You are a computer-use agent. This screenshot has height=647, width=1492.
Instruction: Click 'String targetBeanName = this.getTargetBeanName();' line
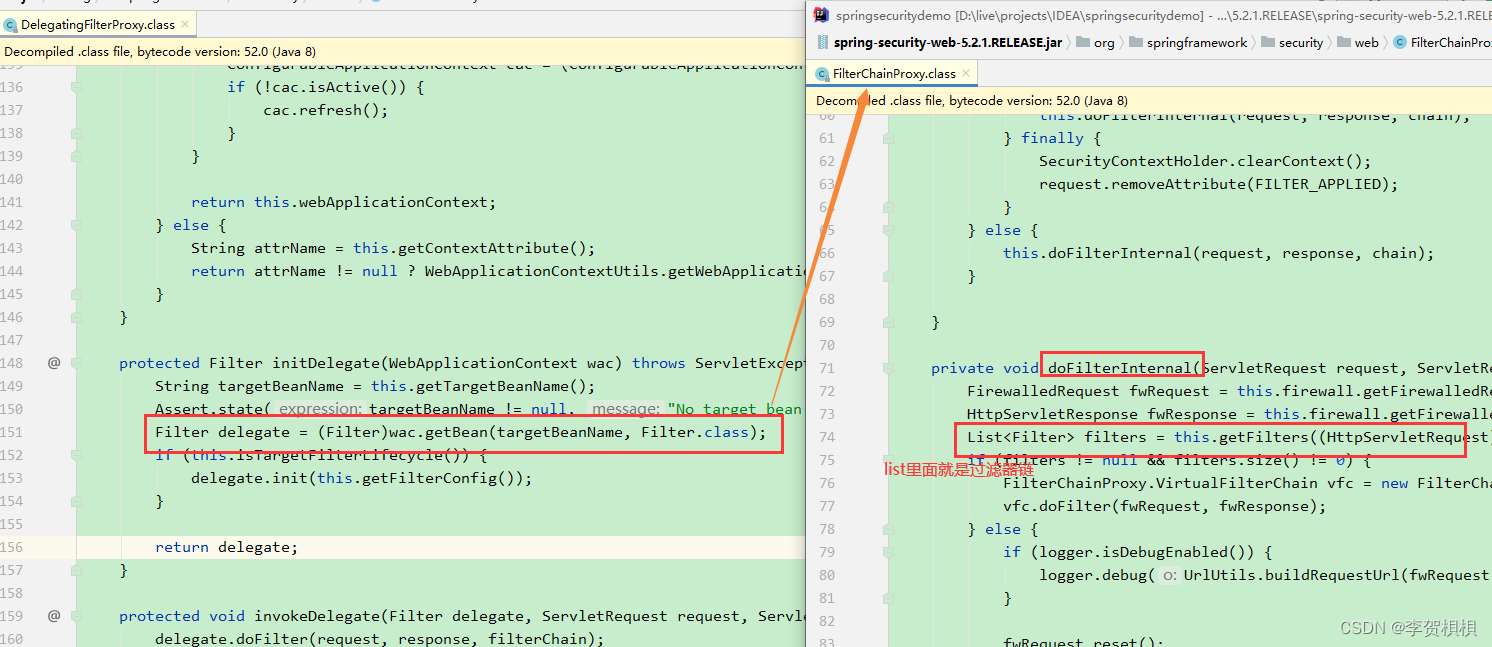[375, 386]
